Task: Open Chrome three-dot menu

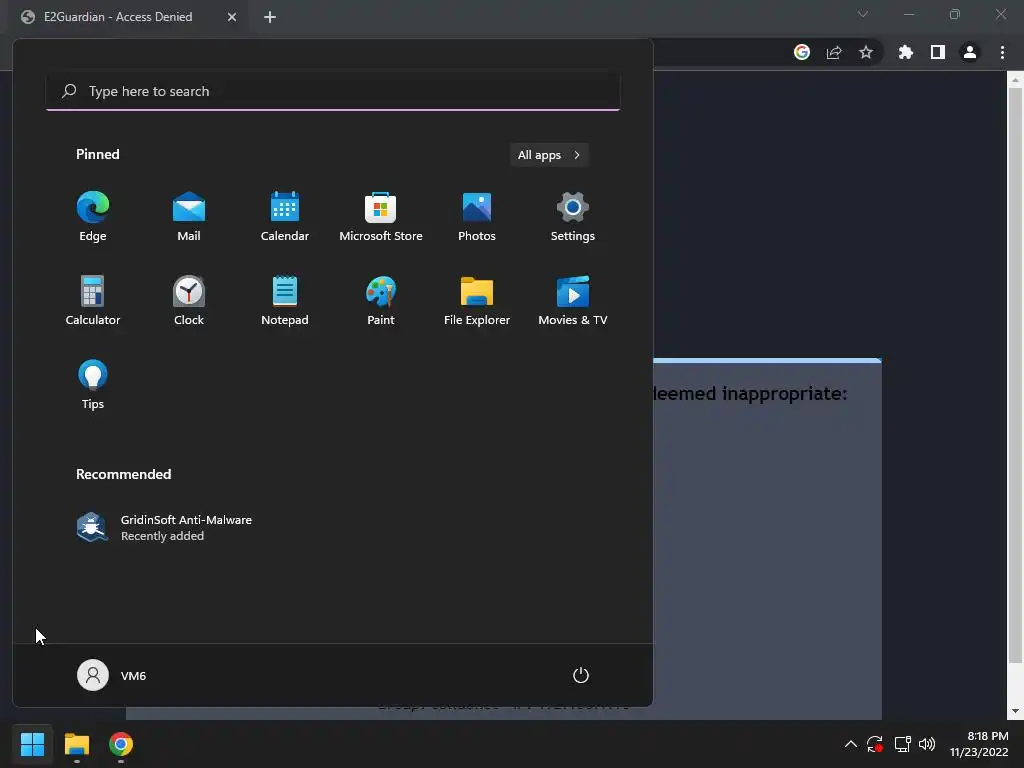Action: (1002, 52)
